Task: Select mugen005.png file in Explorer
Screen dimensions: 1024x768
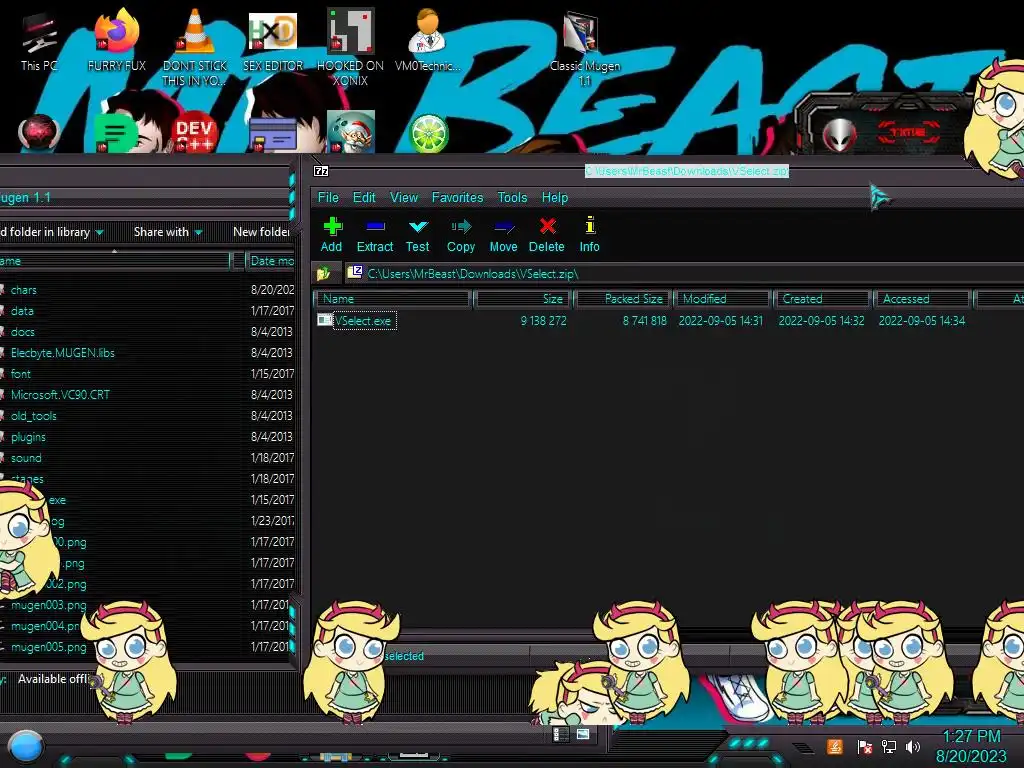Action: tap(48, 647)
